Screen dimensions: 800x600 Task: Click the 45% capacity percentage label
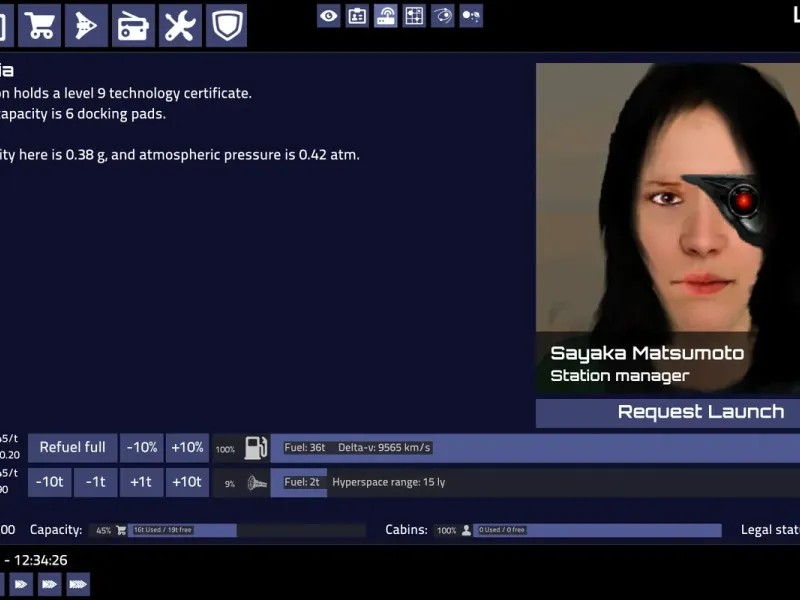coord(104,531)
